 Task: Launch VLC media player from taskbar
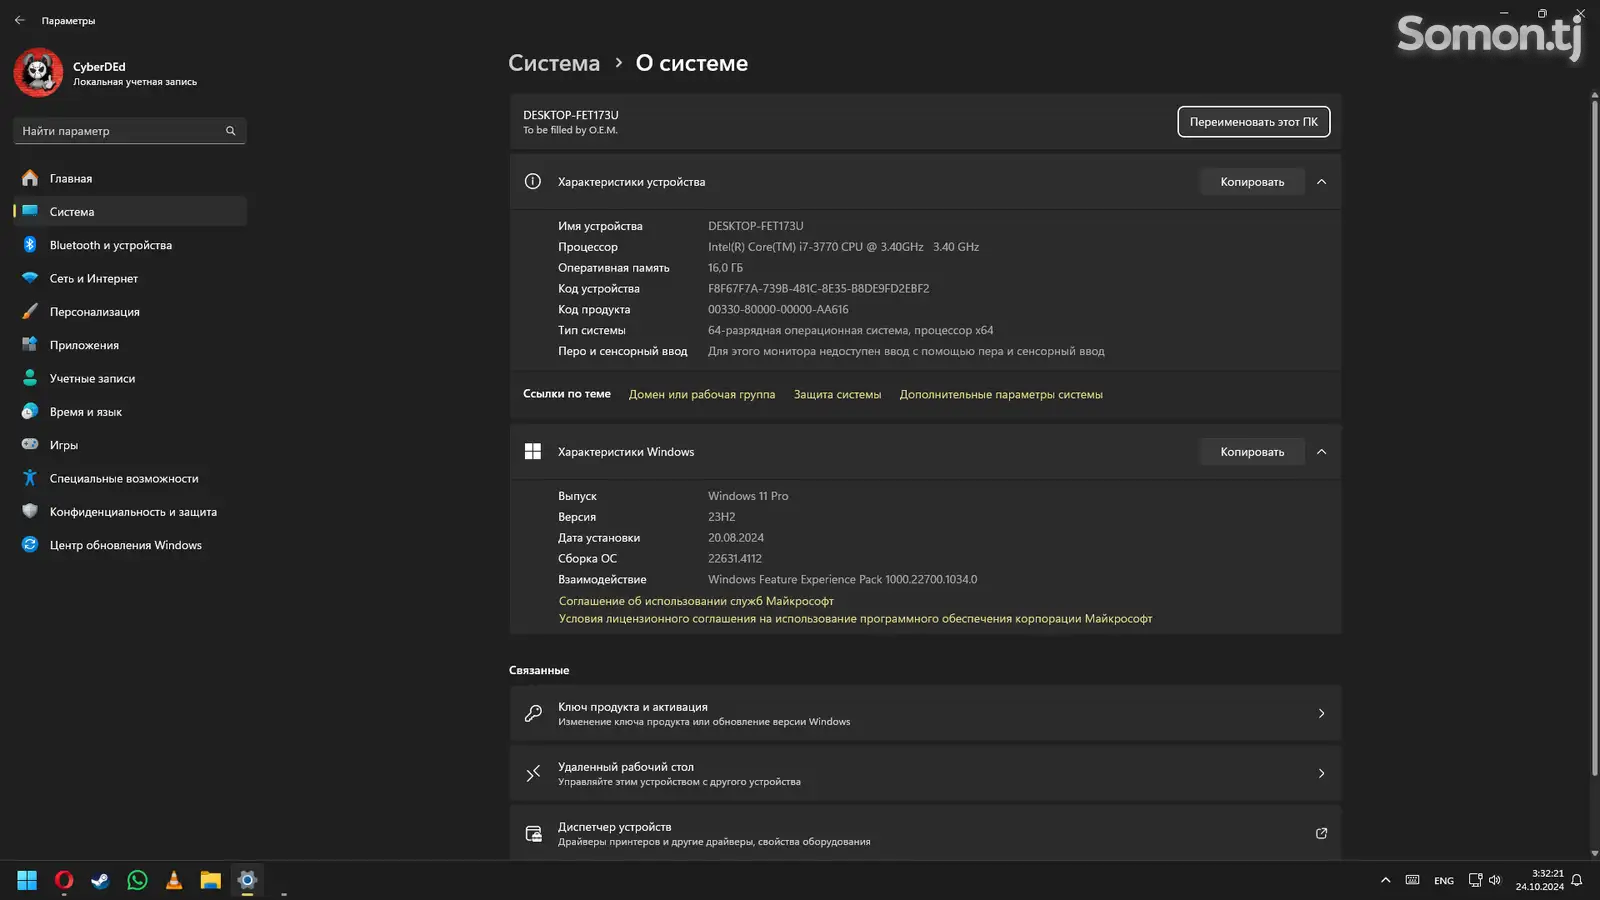pos(174,880)
